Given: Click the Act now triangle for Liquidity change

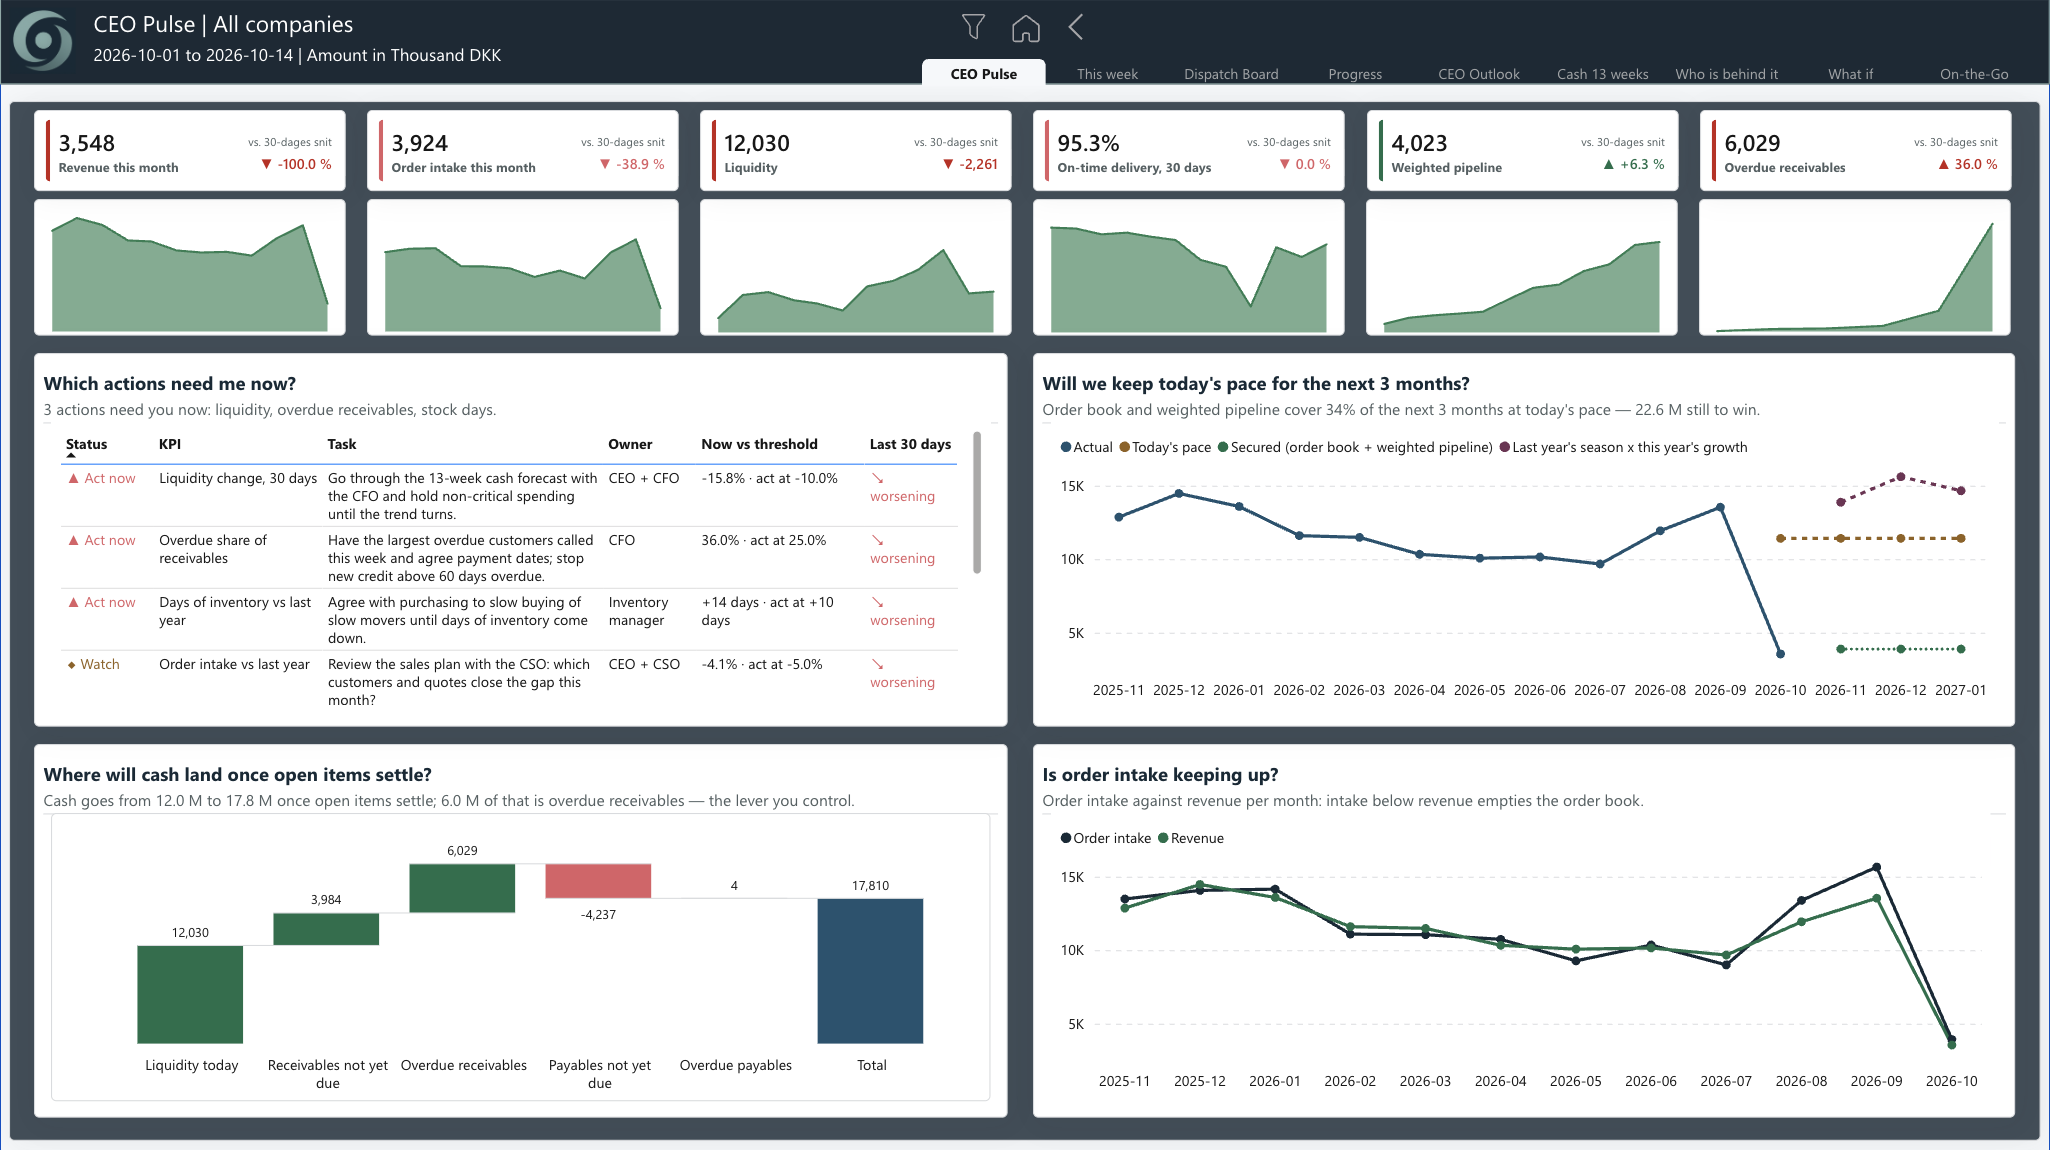Looking at the screenshot, I should pos(73,478).
